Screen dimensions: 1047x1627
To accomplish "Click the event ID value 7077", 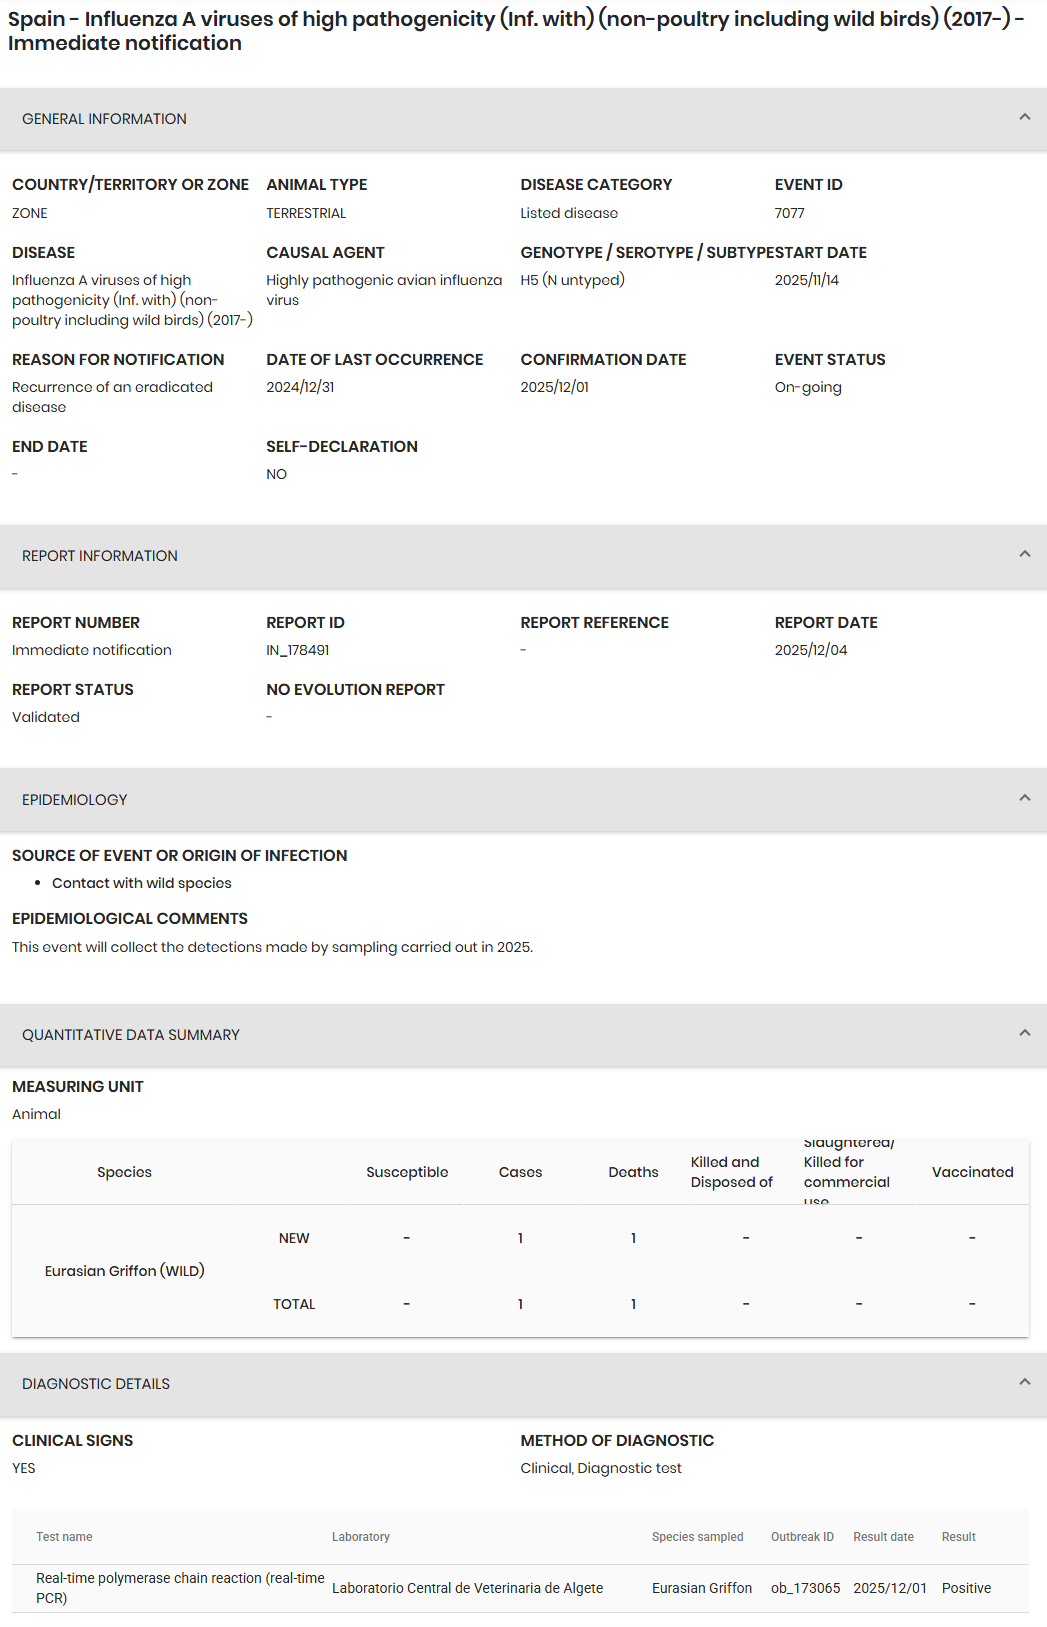I will tap(789, 213).
